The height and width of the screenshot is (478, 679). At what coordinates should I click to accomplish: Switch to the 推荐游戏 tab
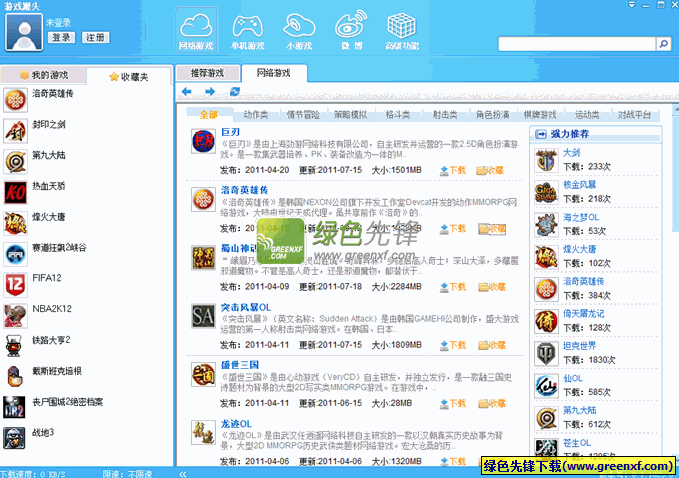pyautogui.click(x=207, y=73)
